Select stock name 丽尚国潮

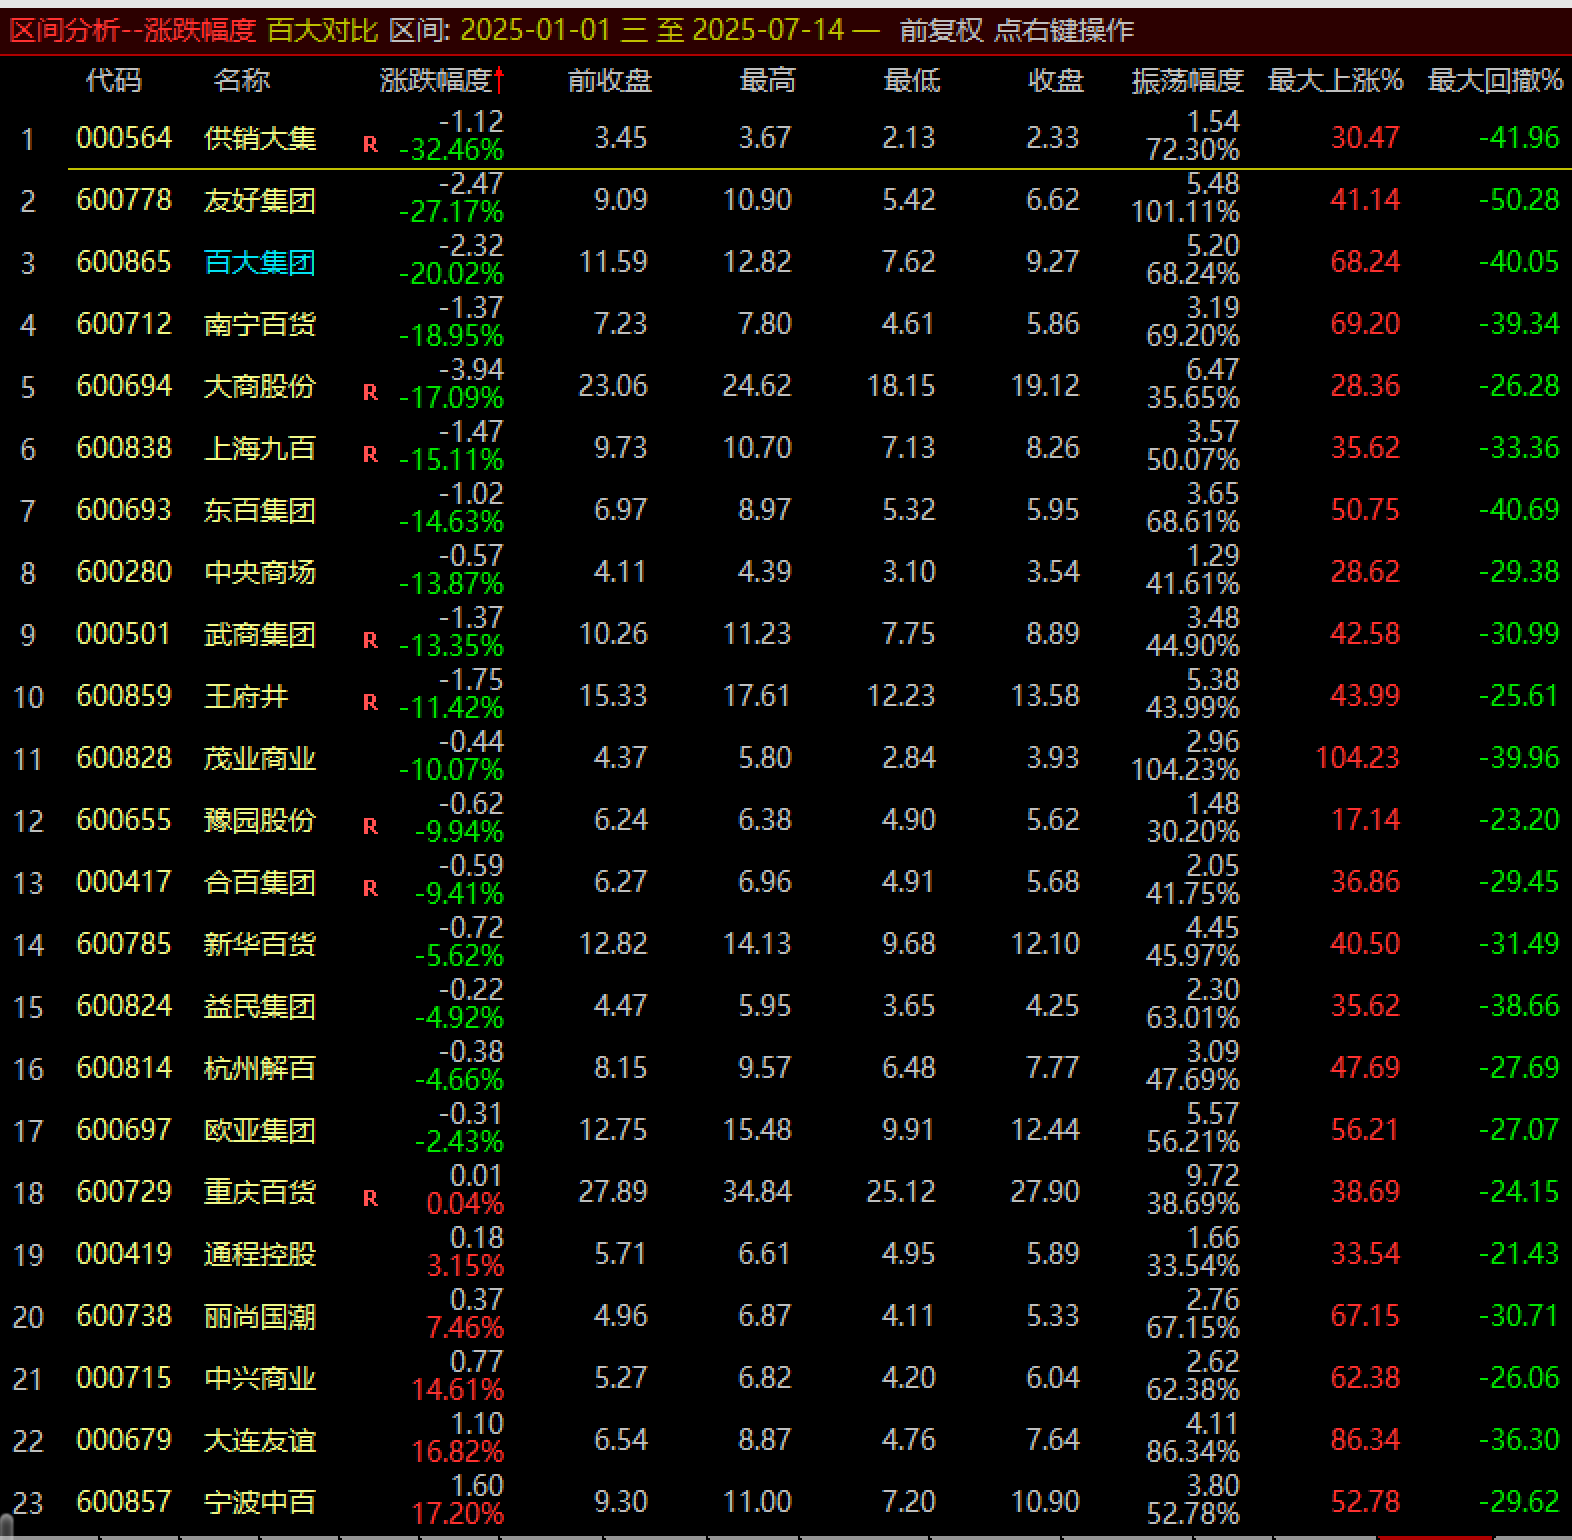(x=260, y=1316)
